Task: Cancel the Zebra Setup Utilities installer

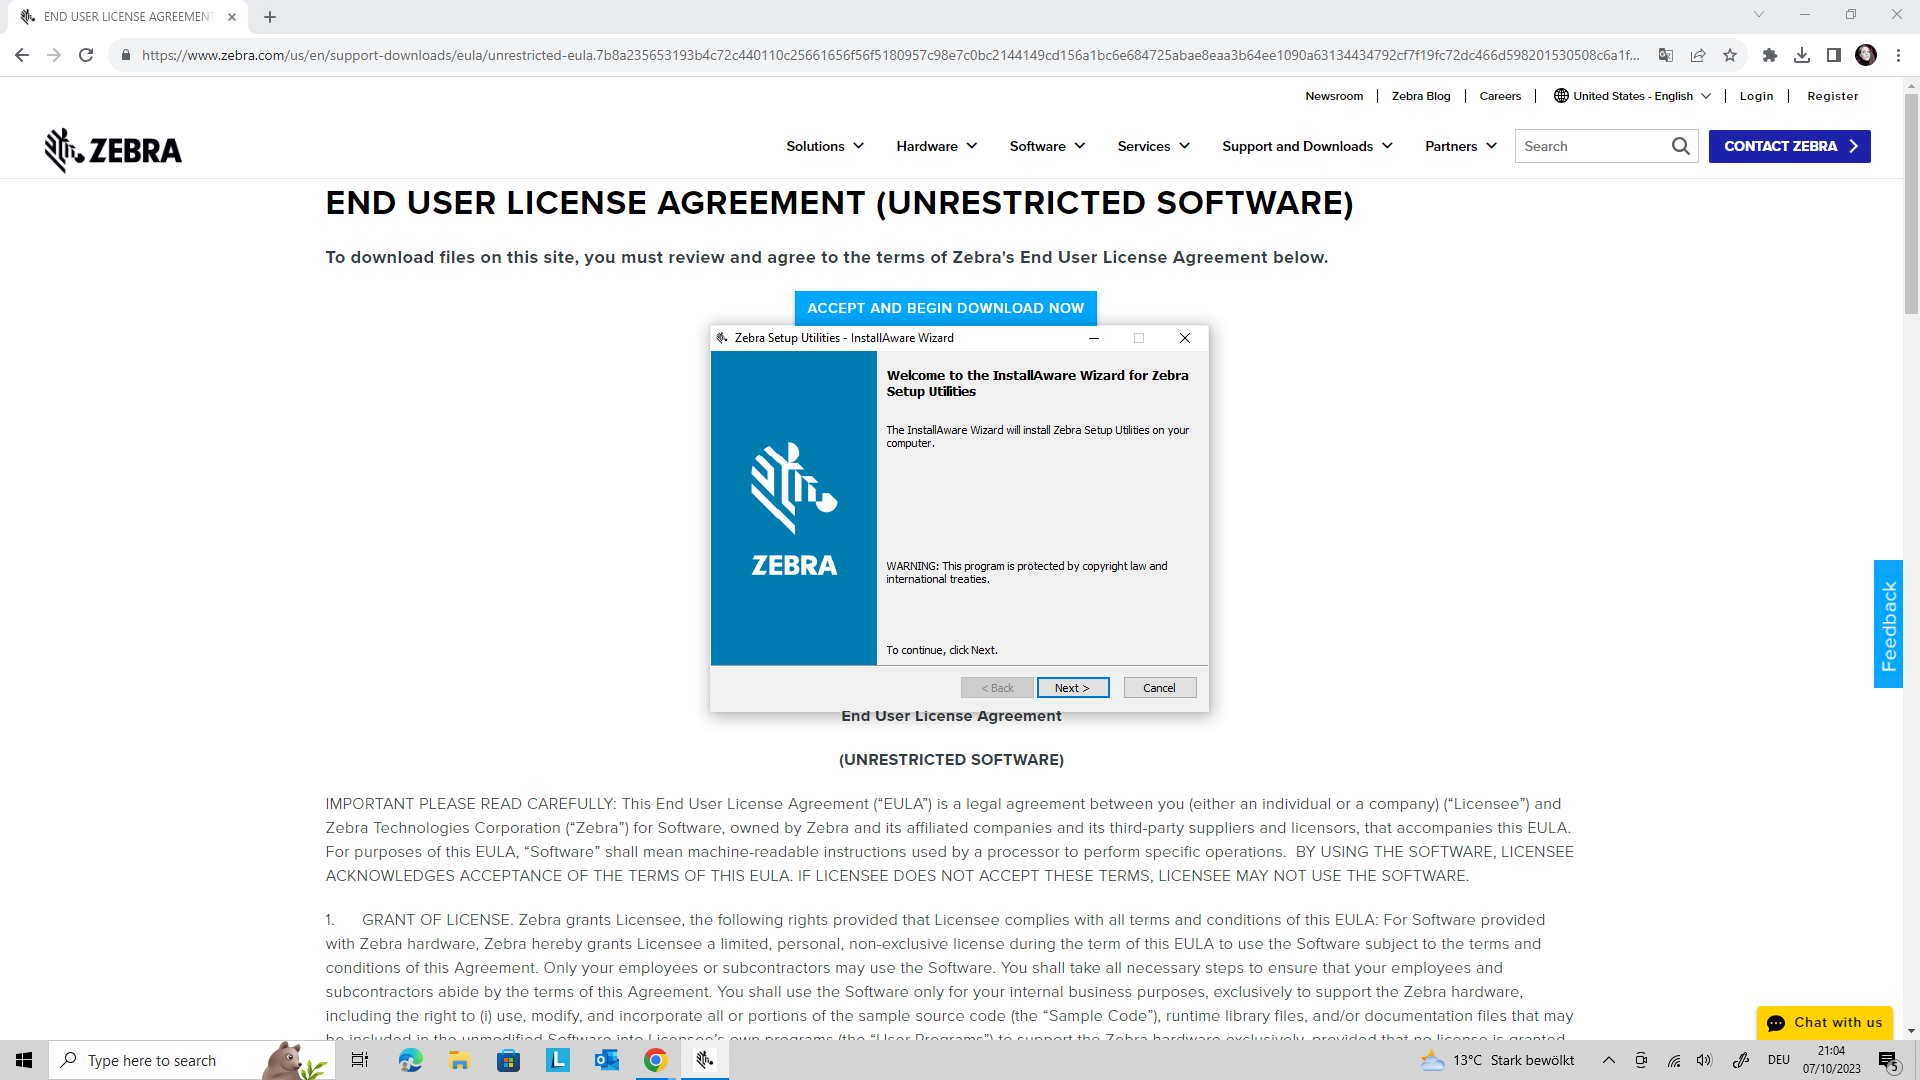Action: pyautogui.click(x=1159, y=688)
